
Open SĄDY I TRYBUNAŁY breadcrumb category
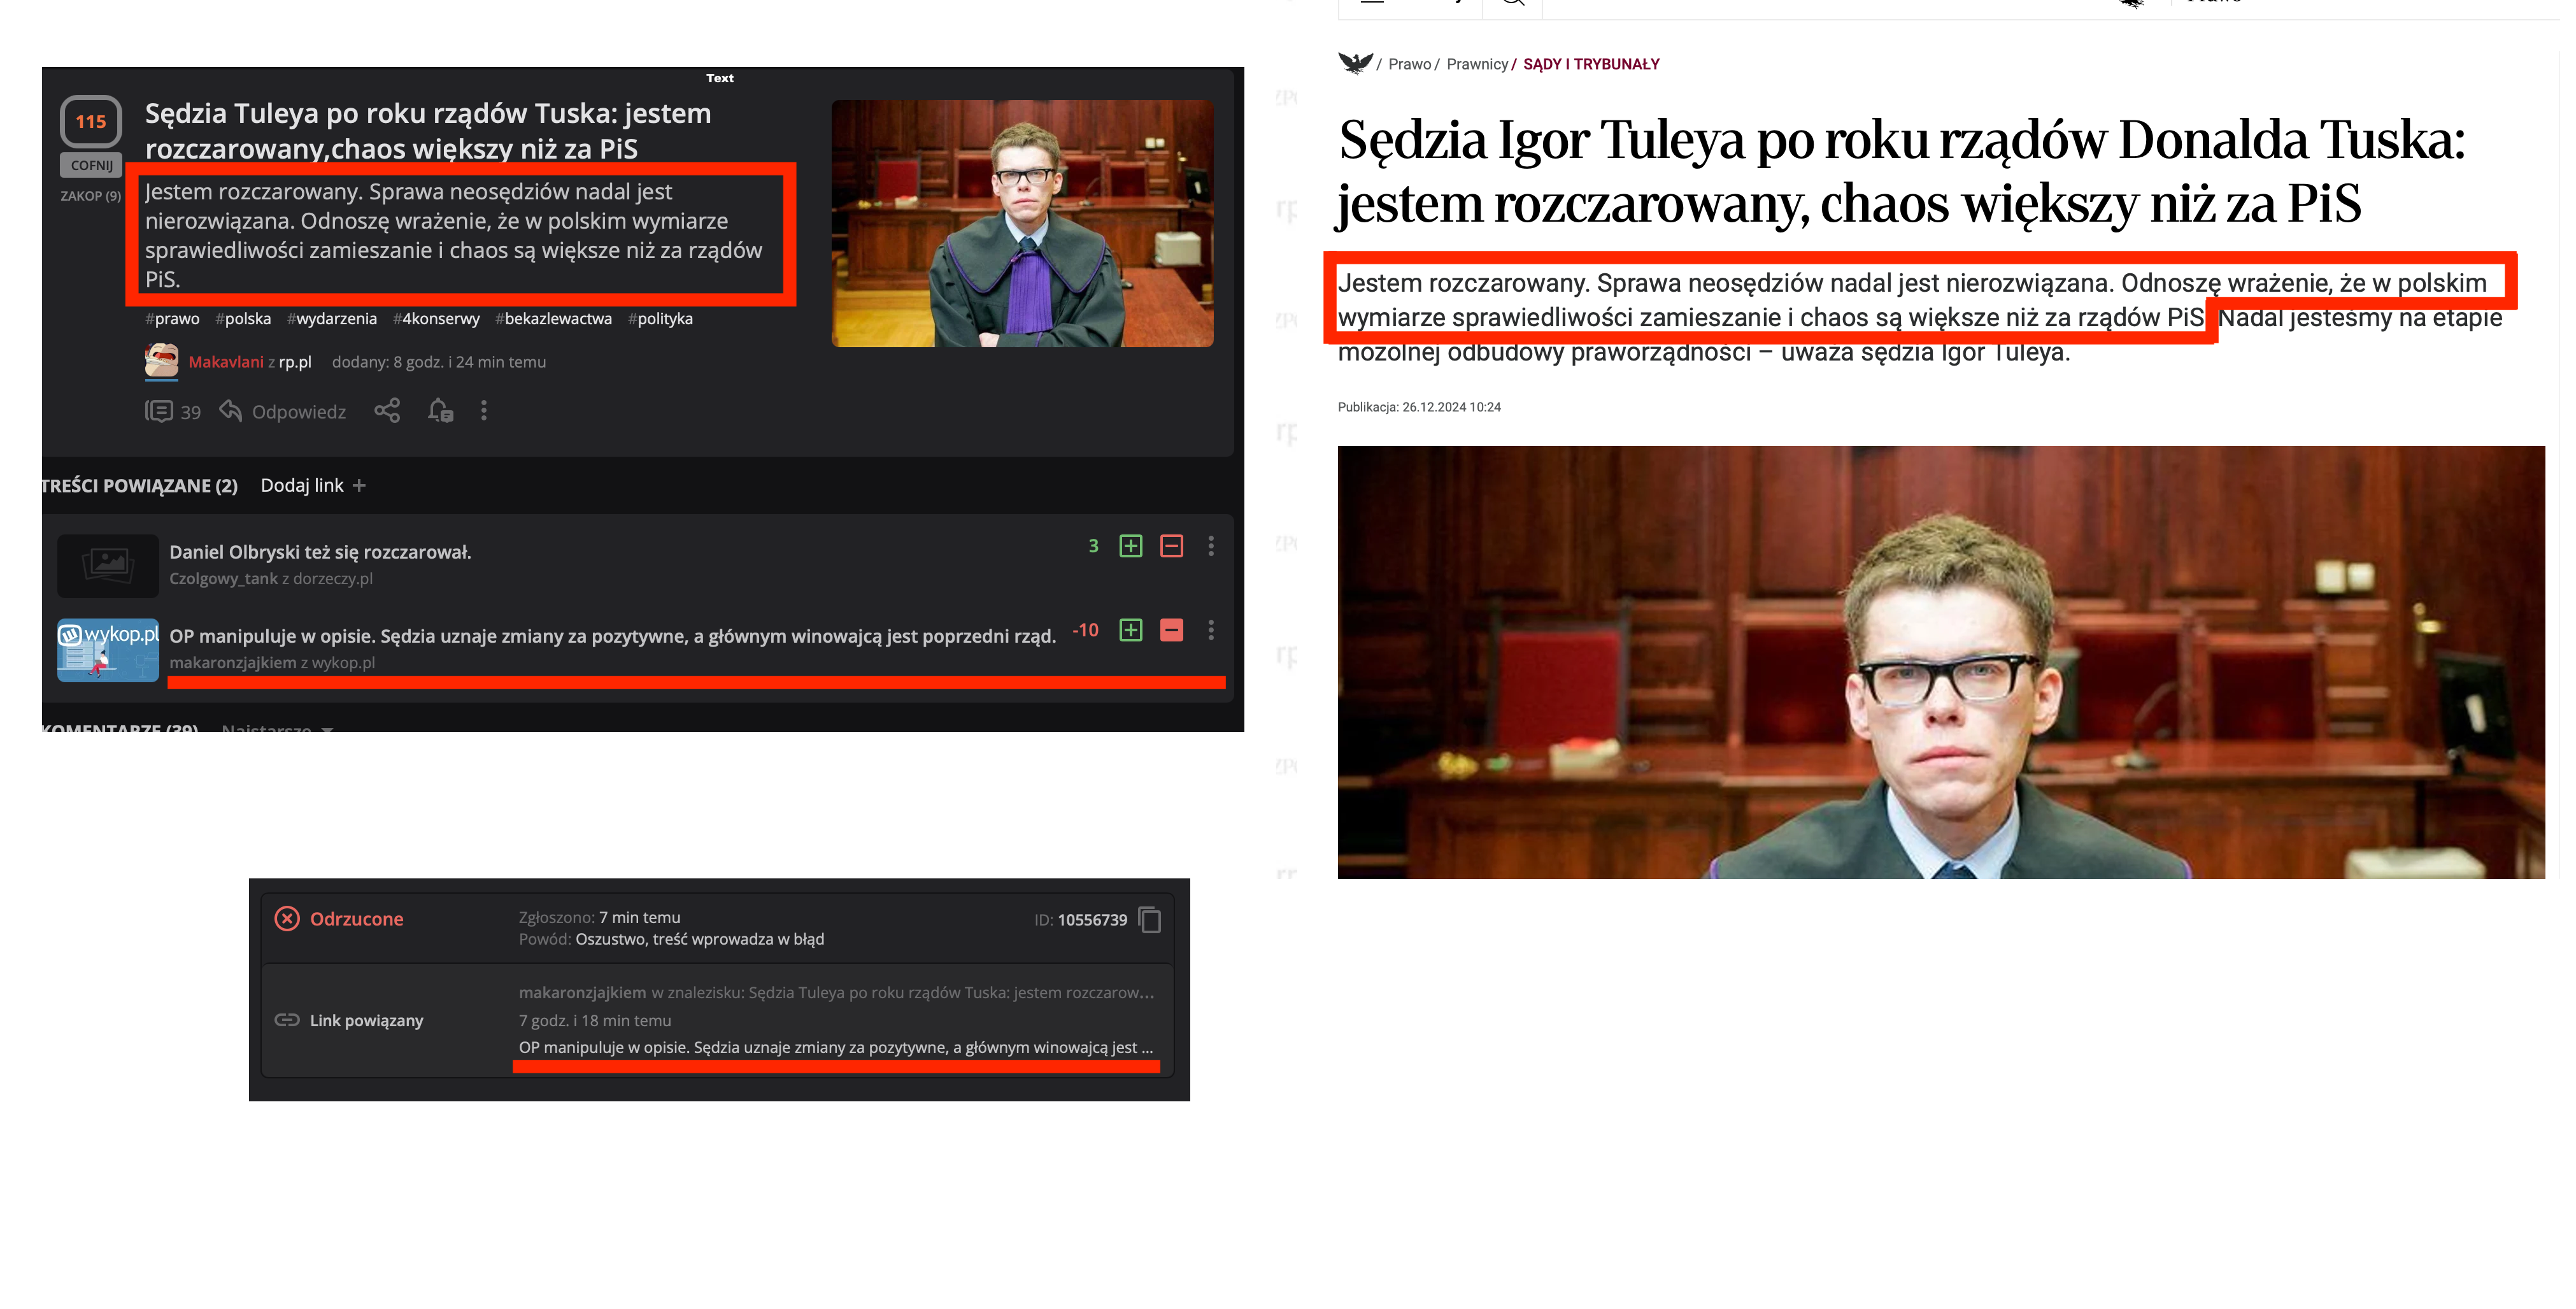pyautogui.click(x=1591, y=64)
